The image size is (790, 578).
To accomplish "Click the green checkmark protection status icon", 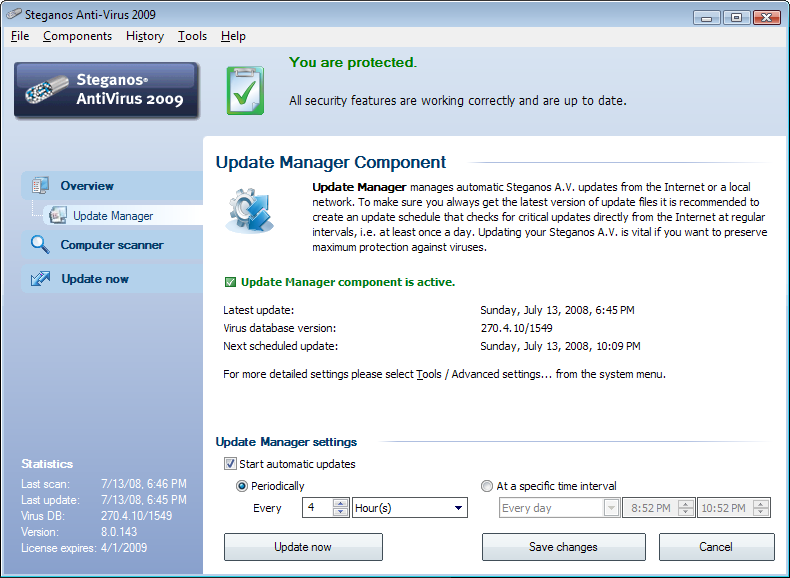I will pyautogui.click(x=245, y=91).
